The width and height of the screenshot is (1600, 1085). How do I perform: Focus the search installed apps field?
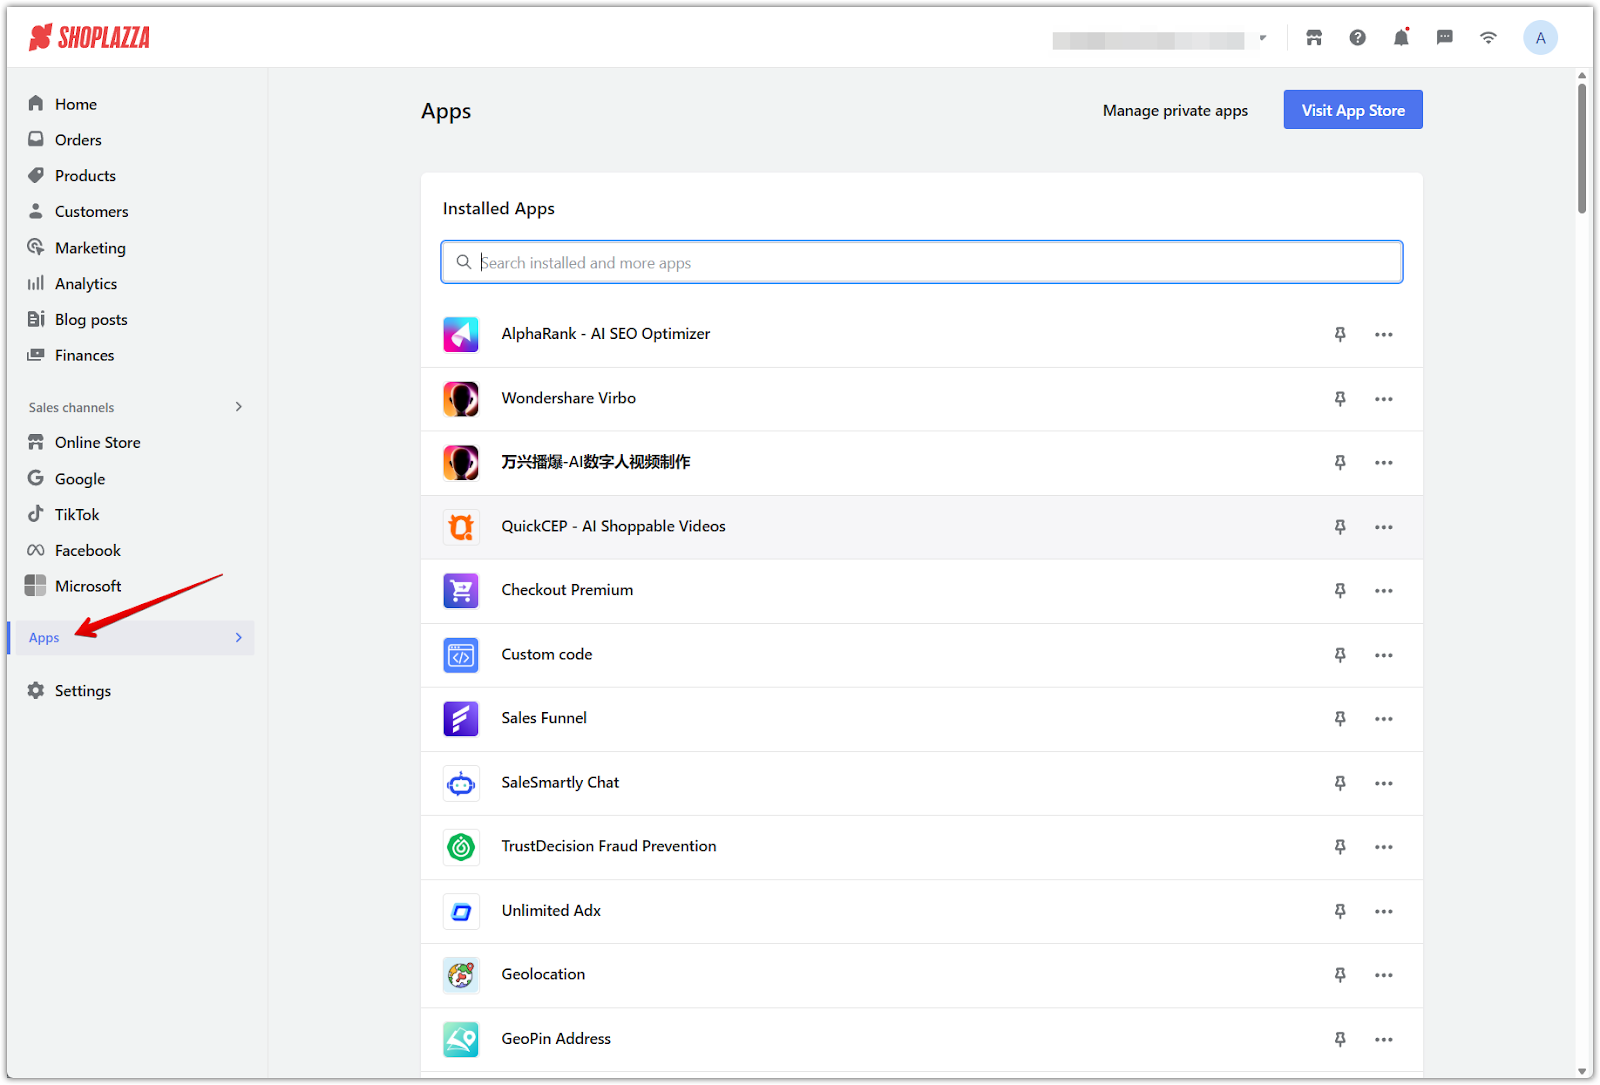point(922,262)
